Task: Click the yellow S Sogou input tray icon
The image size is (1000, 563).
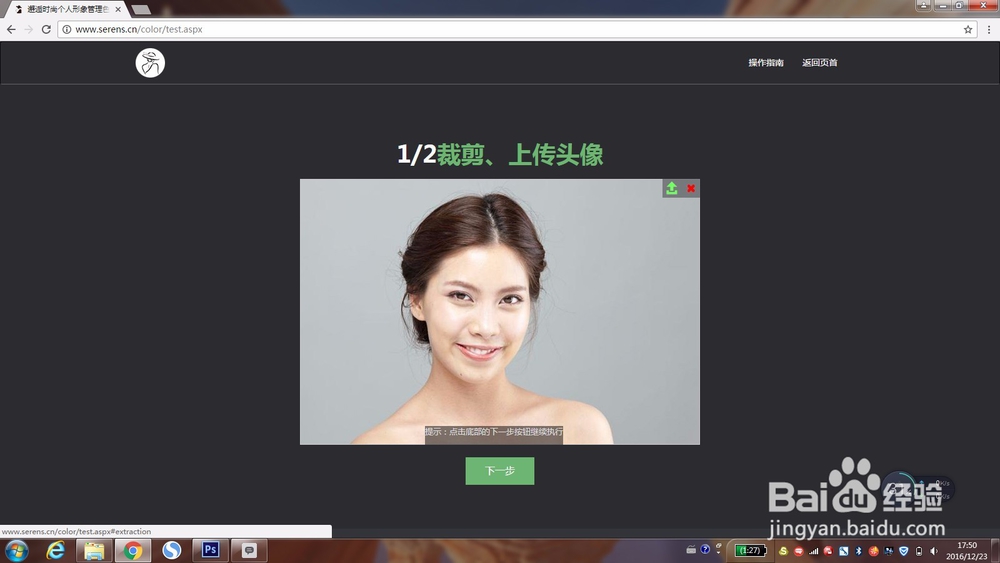Action: (x=783, y=551)
